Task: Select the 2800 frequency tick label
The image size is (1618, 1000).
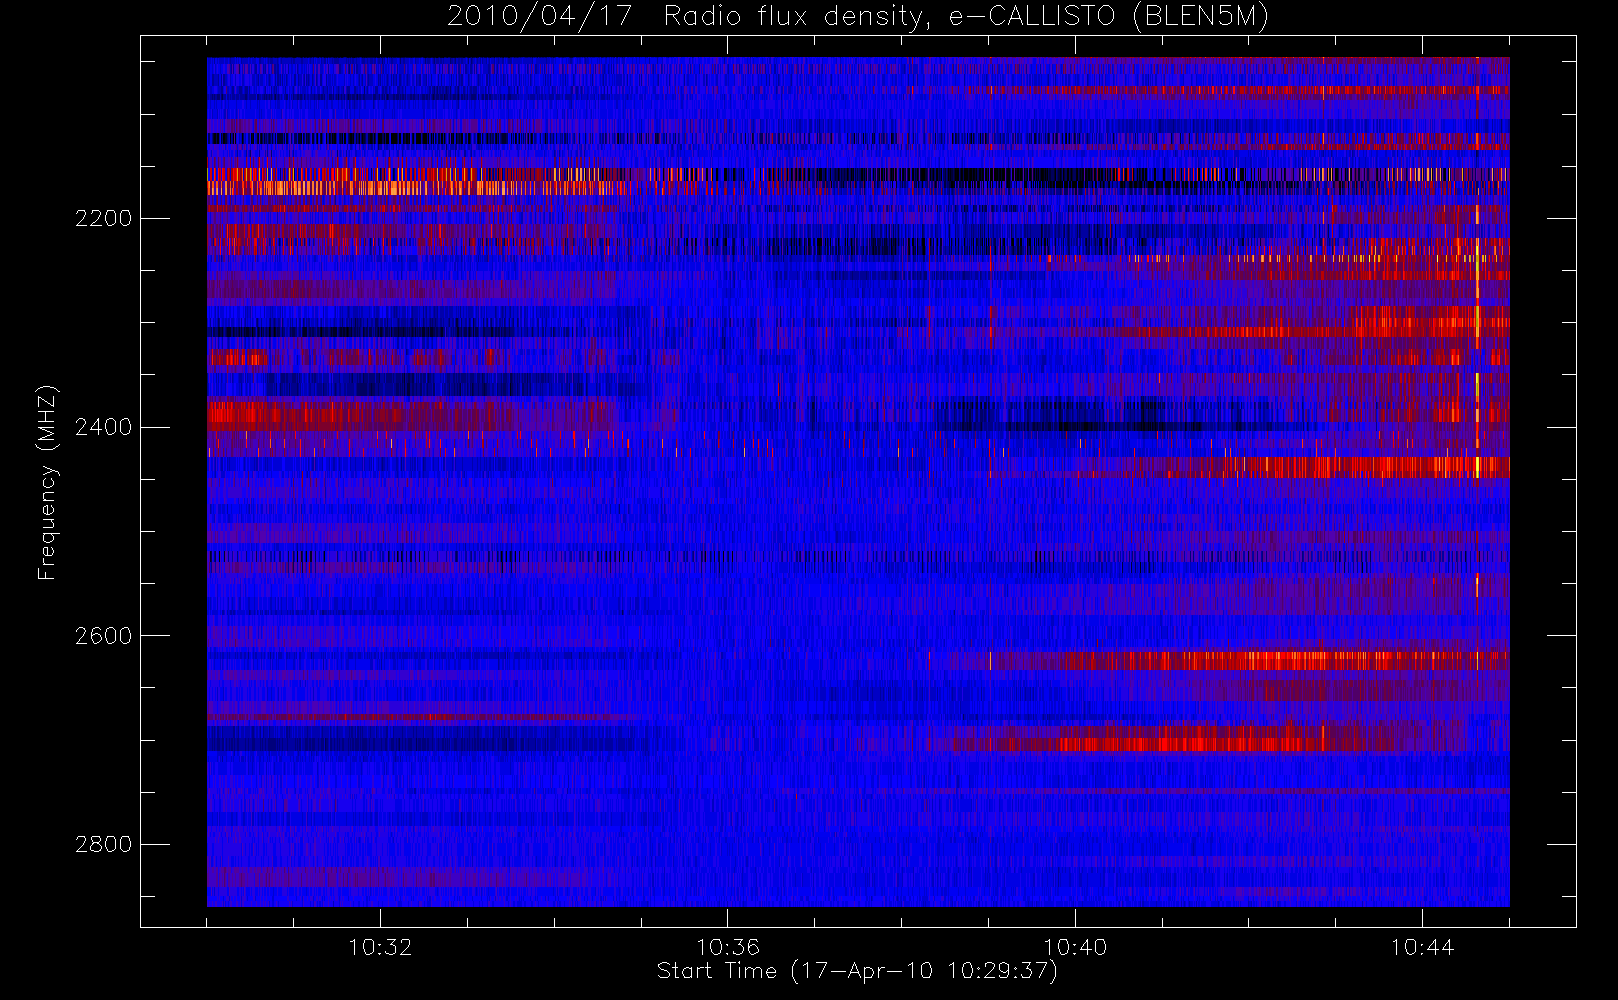Action: (x=103, y=844)
